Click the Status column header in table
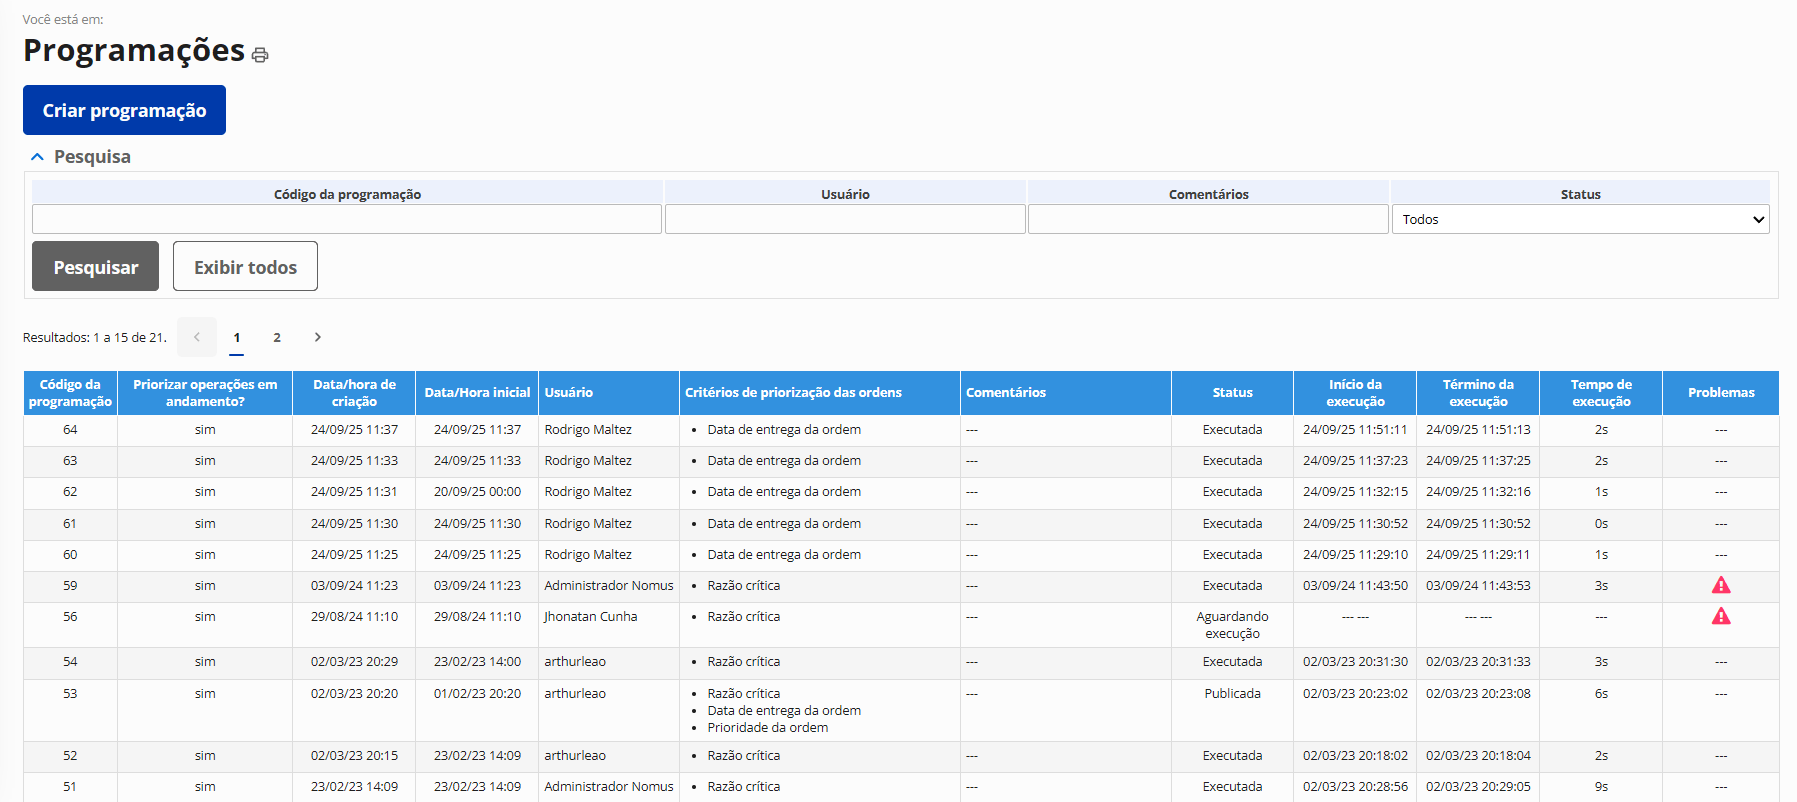 pos(1232,393)
